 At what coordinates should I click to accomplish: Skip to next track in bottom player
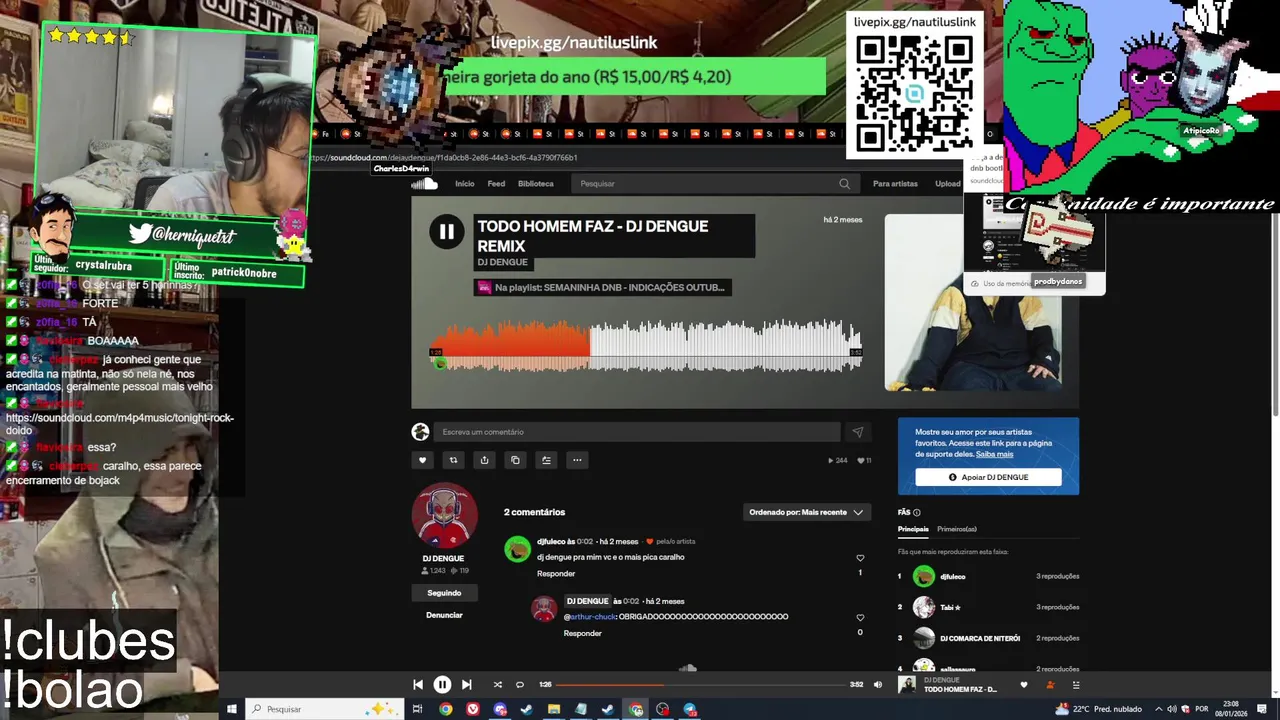coord(466,685)
